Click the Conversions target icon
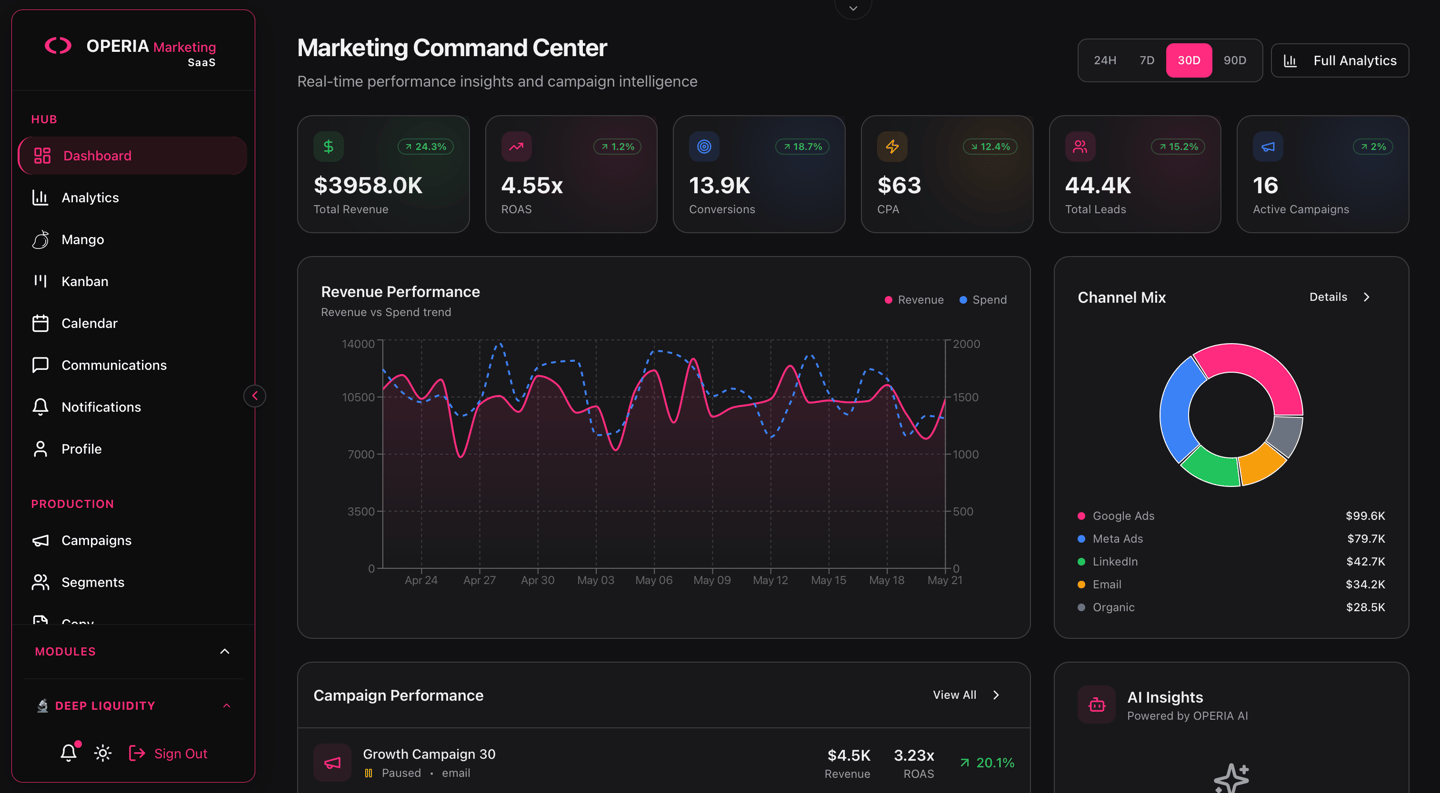1440x793 pixels. [704, 146]
